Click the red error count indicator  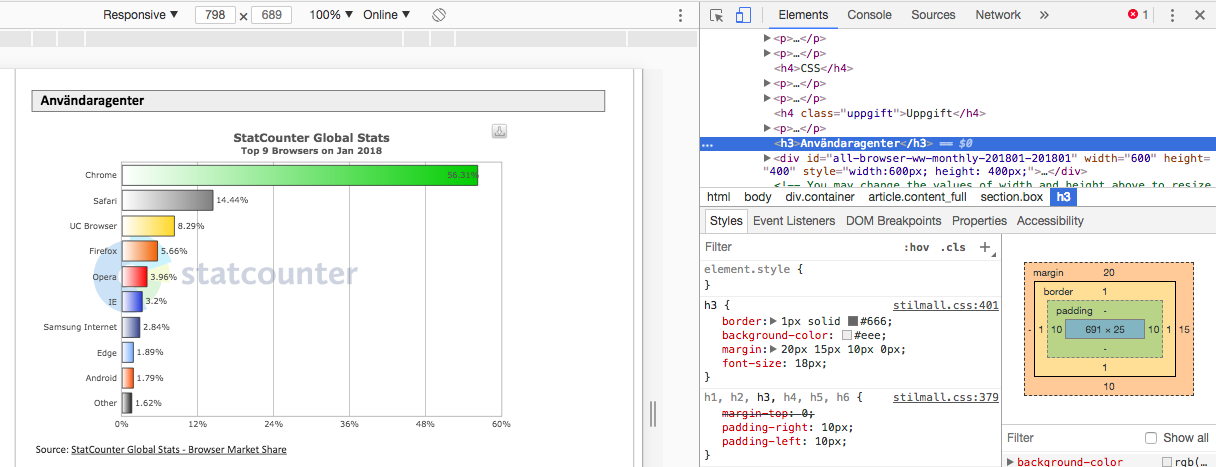[x=1138, y=15]
